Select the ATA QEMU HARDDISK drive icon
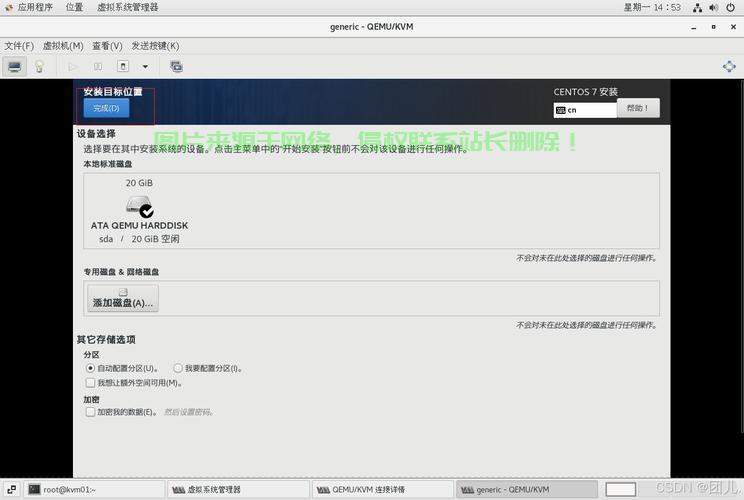 coord(140,206)
